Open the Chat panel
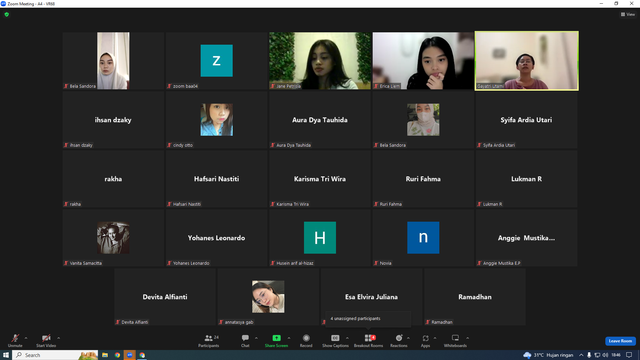640x360 pixels. point(245,340)
